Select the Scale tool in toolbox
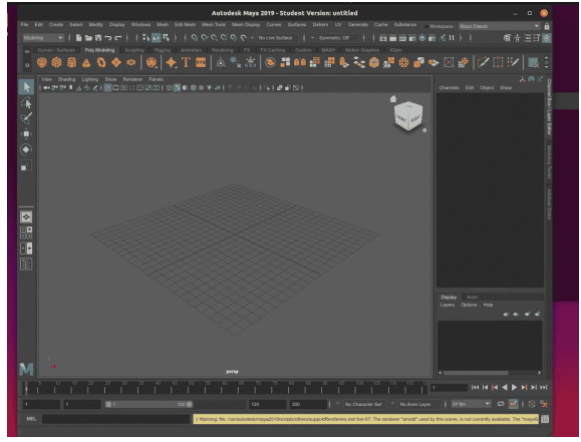This screenshot has height=442, width=581. (x=26, y=165)
